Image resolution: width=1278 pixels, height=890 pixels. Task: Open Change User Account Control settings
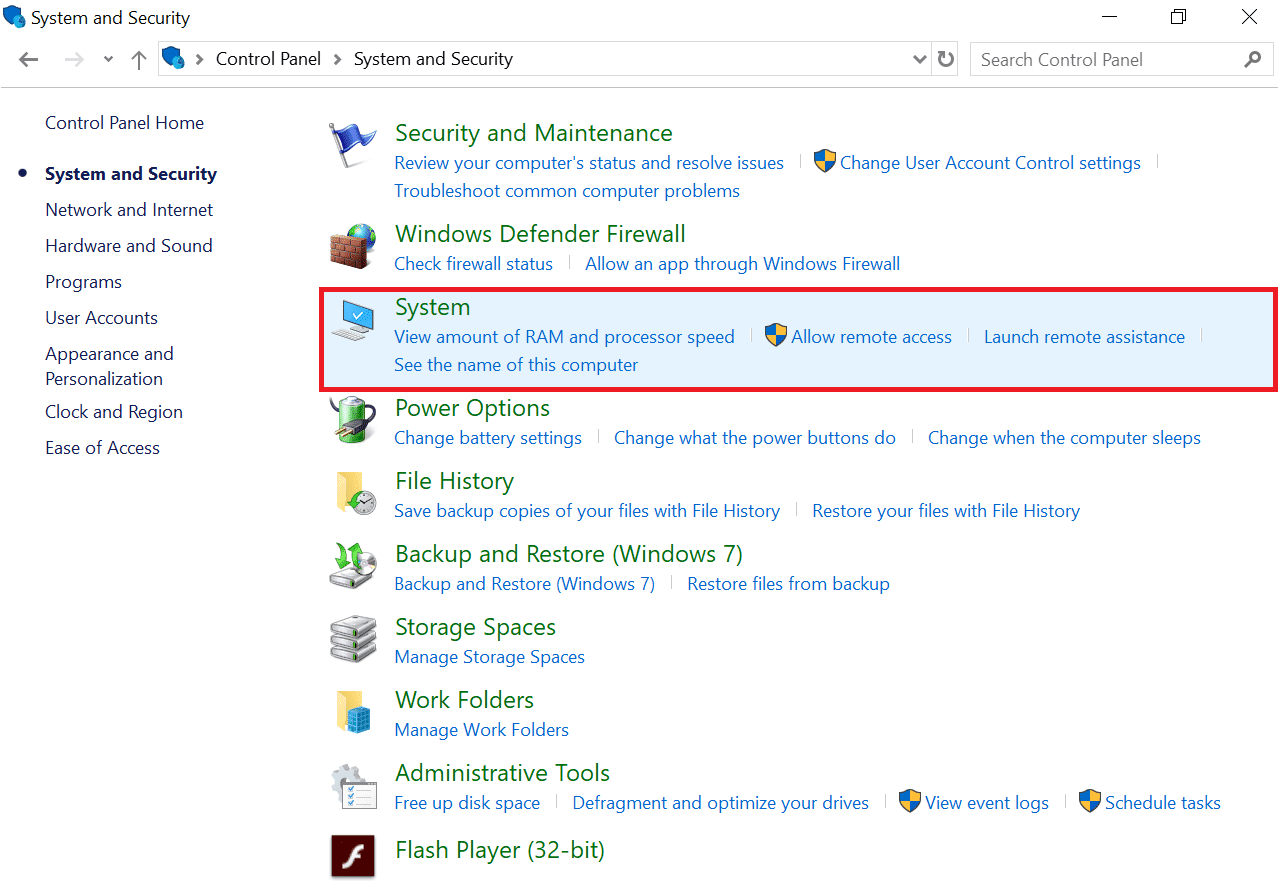pyautogui.click(x=989, y=163)
